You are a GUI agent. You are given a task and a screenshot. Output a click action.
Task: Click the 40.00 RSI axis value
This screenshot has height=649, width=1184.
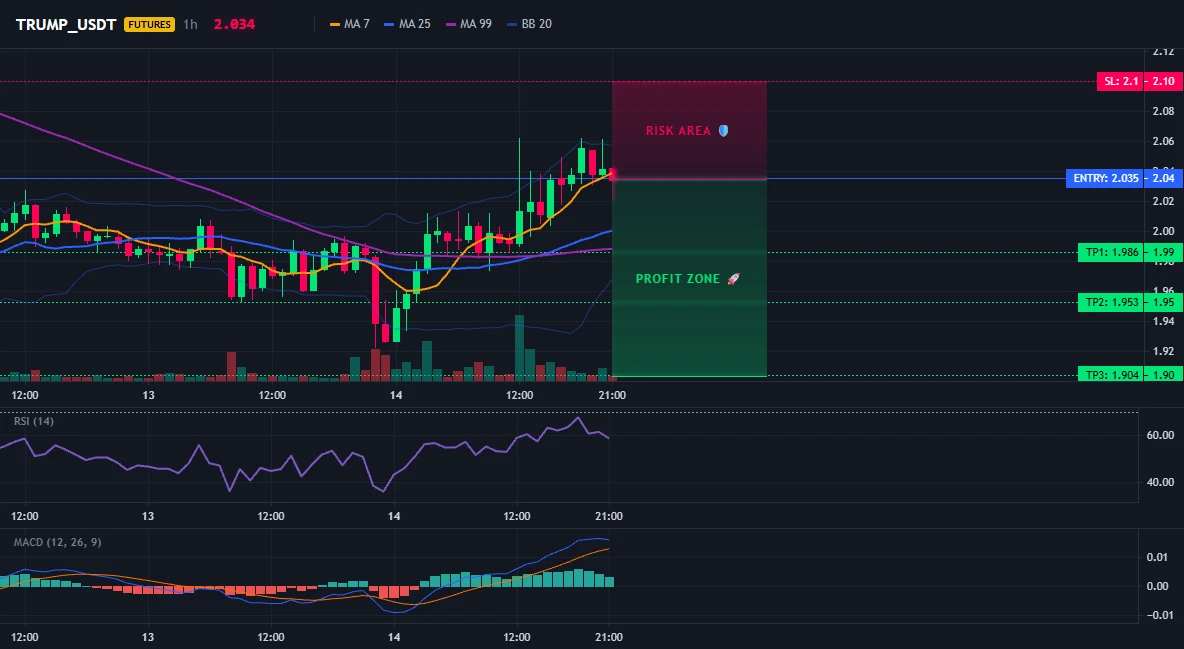pos(1161,482)
